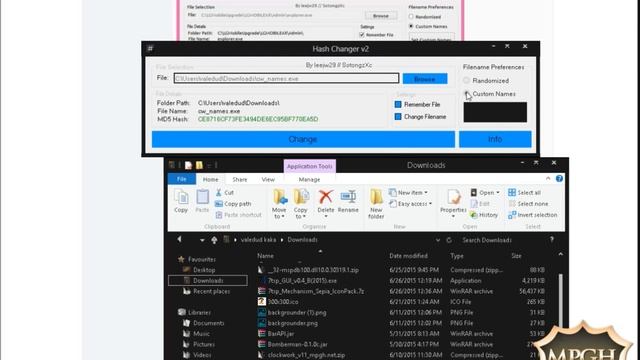Open Recent places in navigation pane
This screenshot has width=640, height=360.
click(207, 291)
